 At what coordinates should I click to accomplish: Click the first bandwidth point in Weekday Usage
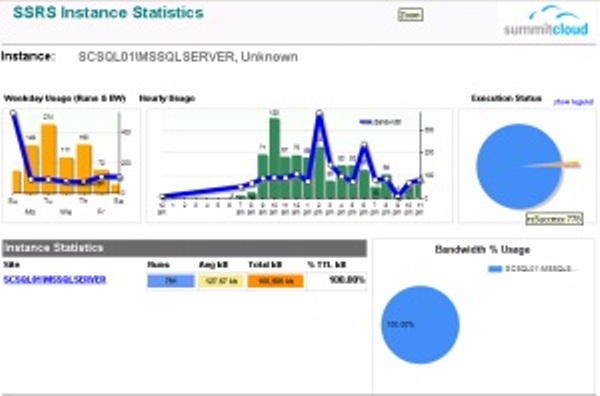coord(13,113)
